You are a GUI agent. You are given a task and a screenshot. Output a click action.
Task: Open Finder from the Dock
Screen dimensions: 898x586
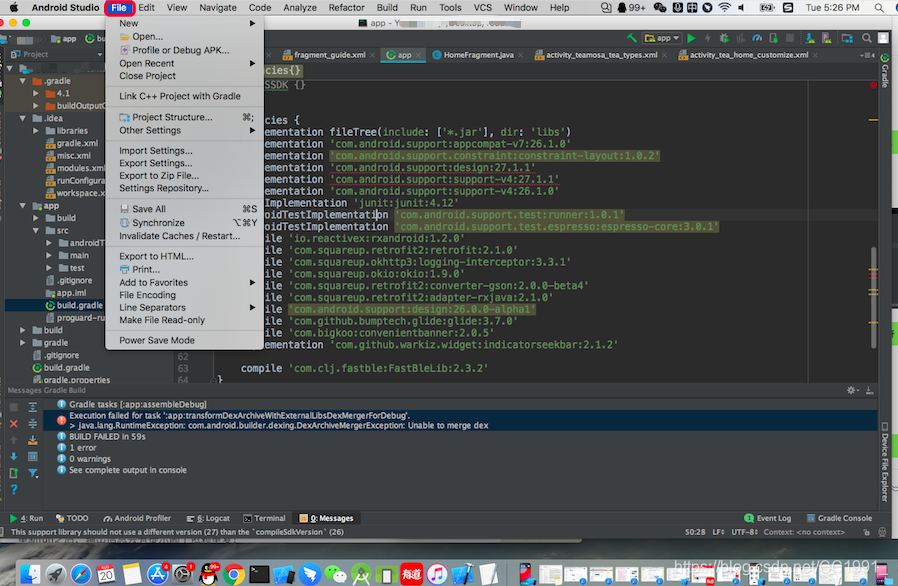(30, 574)
